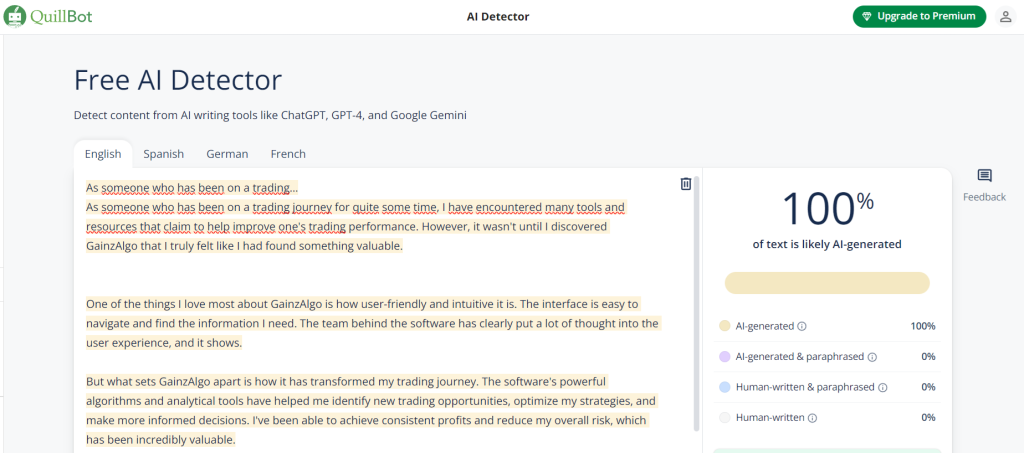This screenshot has width=1024, height=453.
Task: Click the purple AI-generated & paraphrased dot
Action: (724, 357)
